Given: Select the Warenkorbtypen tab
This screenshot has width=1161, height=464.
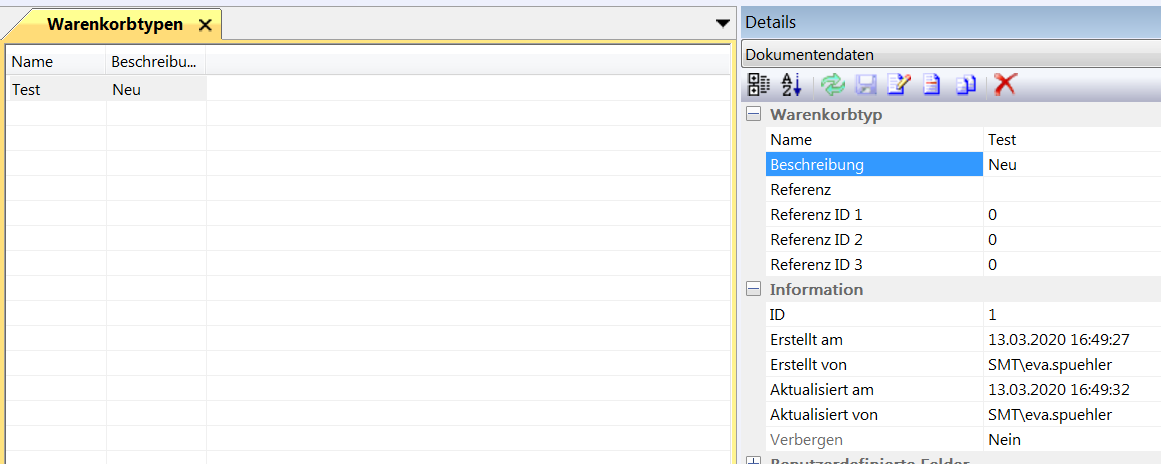Looking at the screenshot, I should point(114,25).
